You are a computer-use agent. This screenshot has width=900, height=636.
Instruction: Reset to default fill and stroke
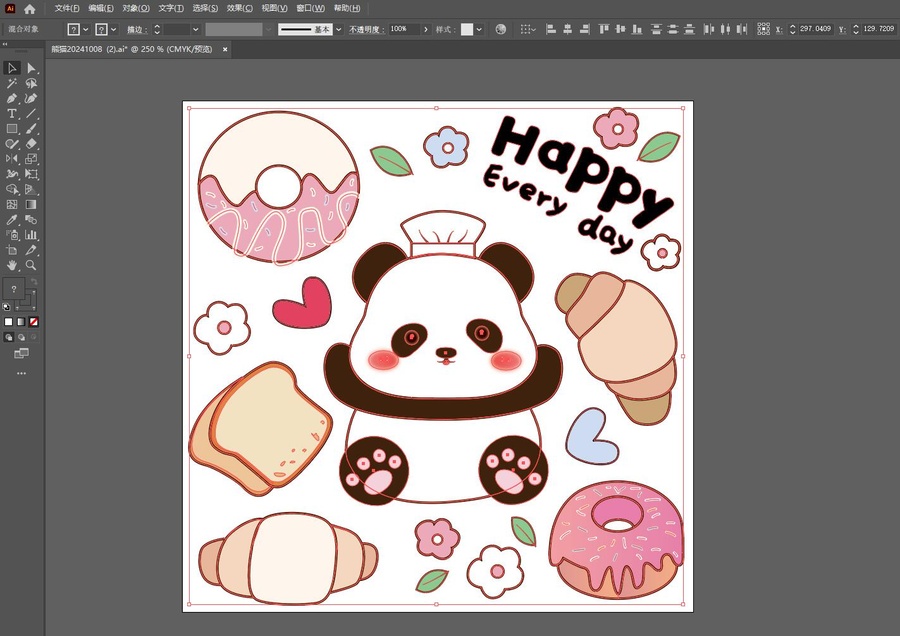point(7,307)
